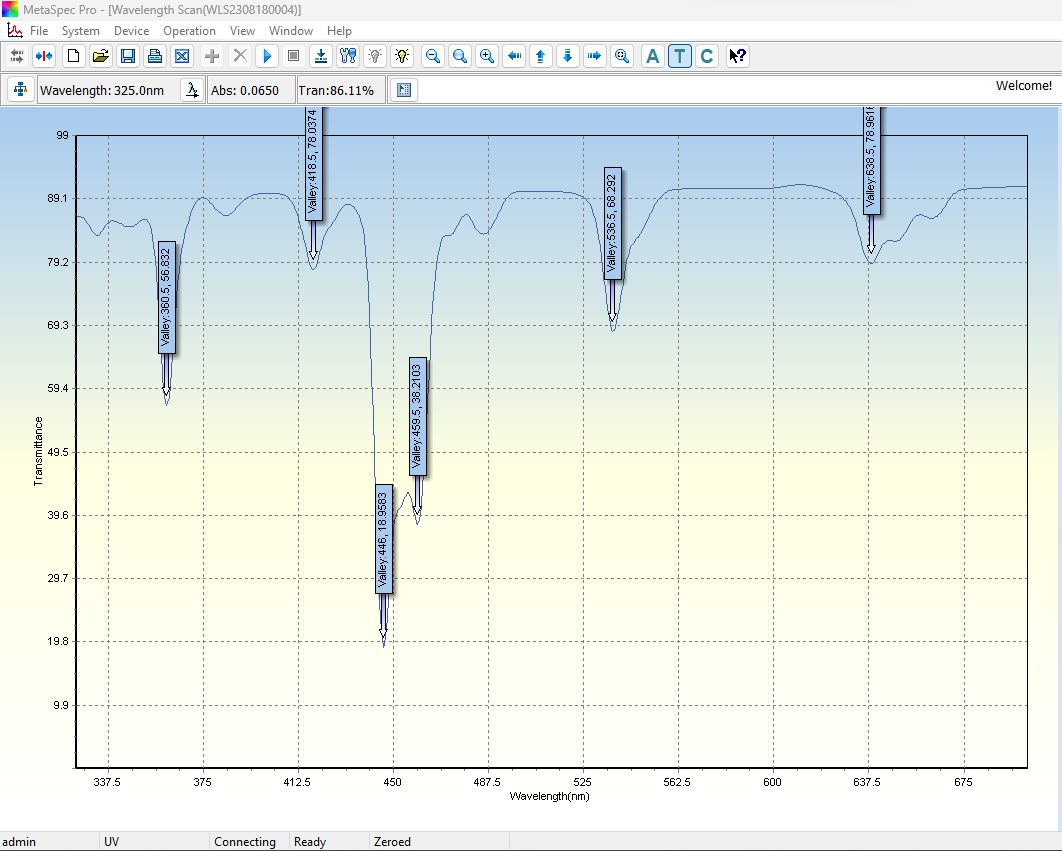Save the scan with the floppy disk icon
This screenshot has width=1062, height=851.
coord(127,56)
